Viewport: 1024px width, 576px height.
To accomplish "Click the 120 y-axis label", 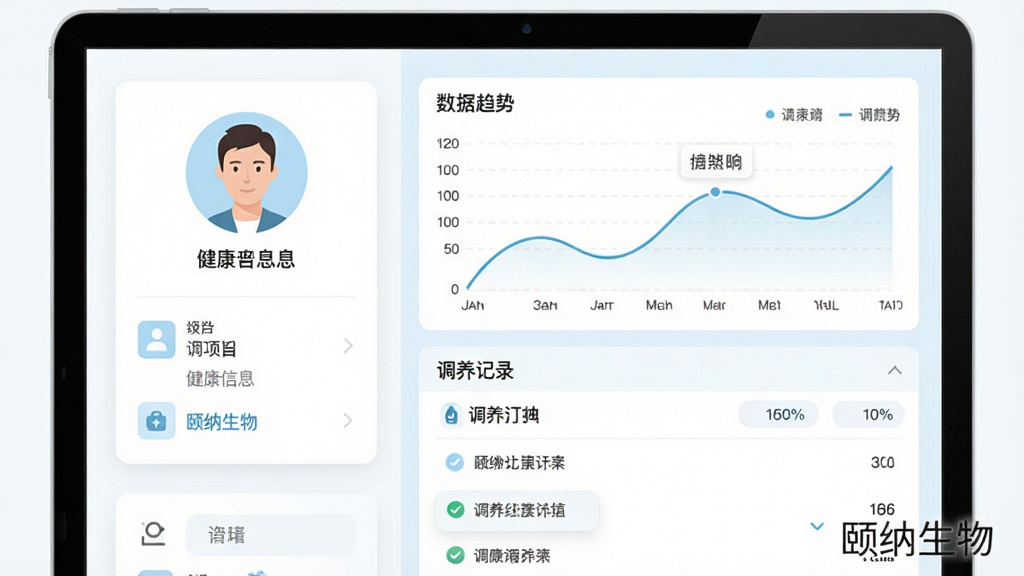I will coord(448,144).
